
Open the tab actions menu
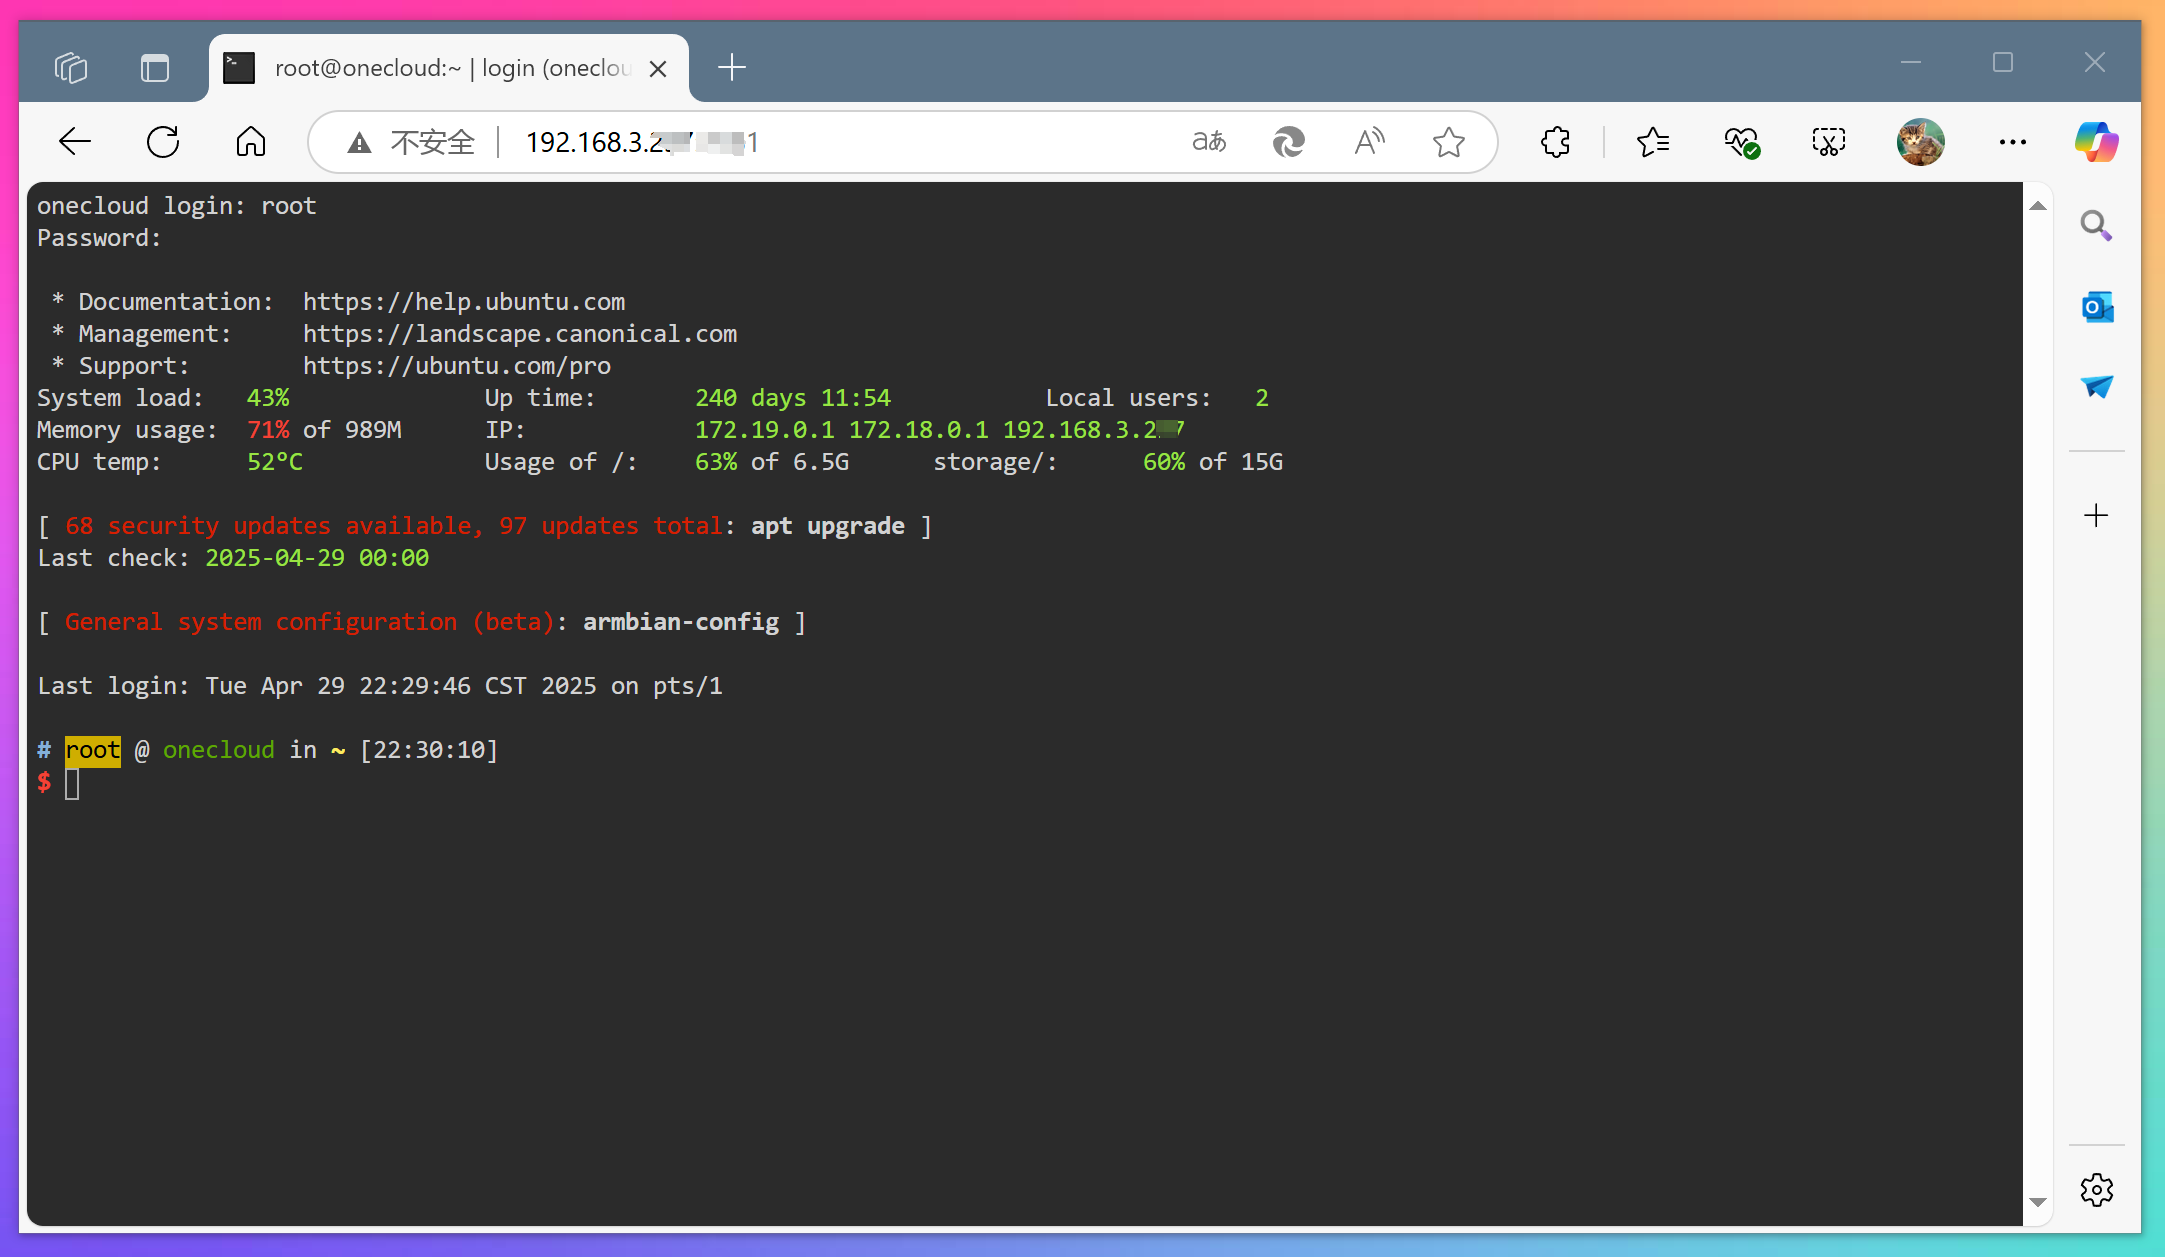154,68
